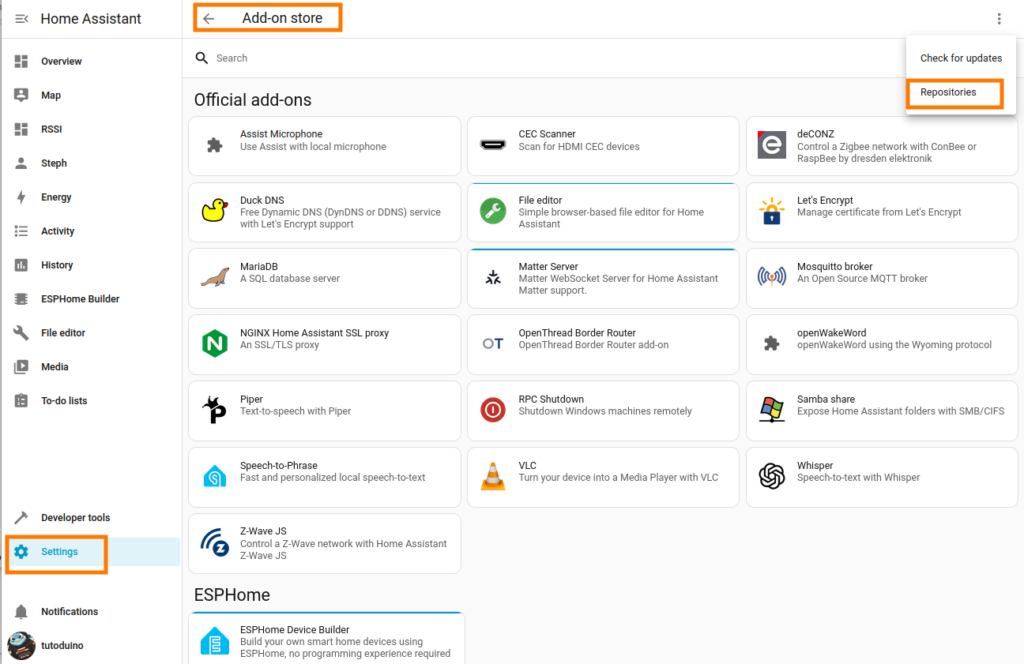Go to Settings in the sidebar
The width and height of the screenshot is (1024, 664).
(x=59, y=552)
